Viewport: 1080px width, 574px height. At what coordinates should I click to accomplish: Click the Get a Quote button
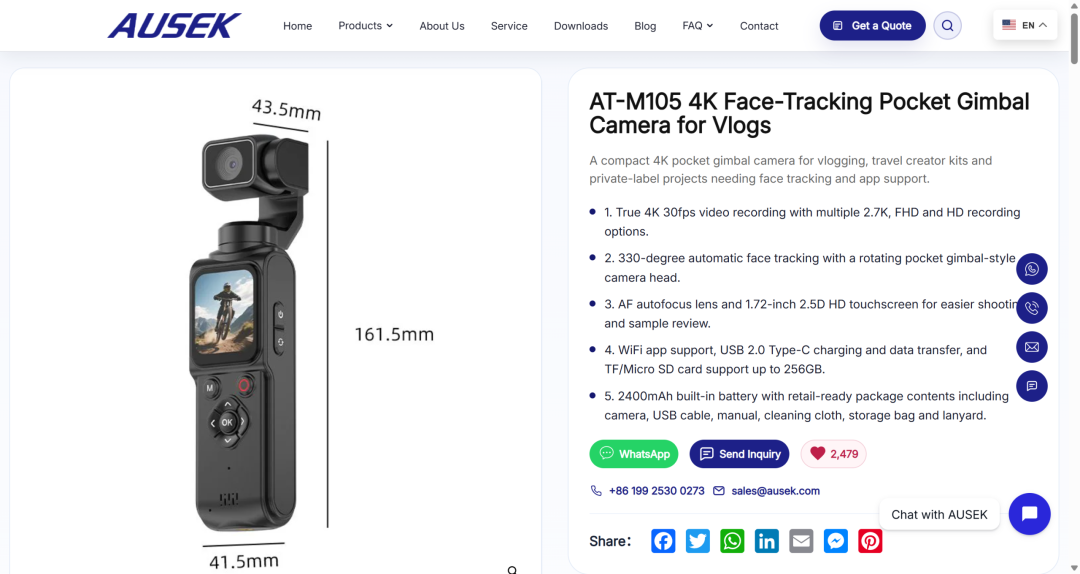872,25
